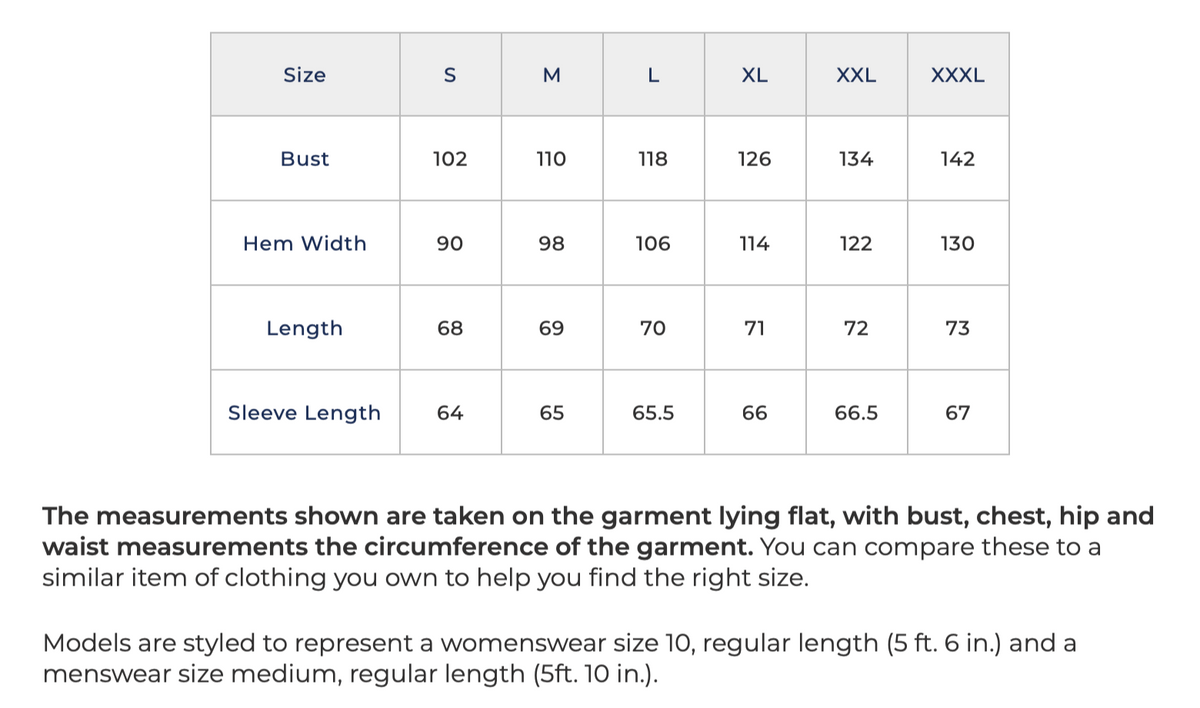Click the Bust value 102 cell
This screenshot has height=708, width=1200.
point(450,159)
